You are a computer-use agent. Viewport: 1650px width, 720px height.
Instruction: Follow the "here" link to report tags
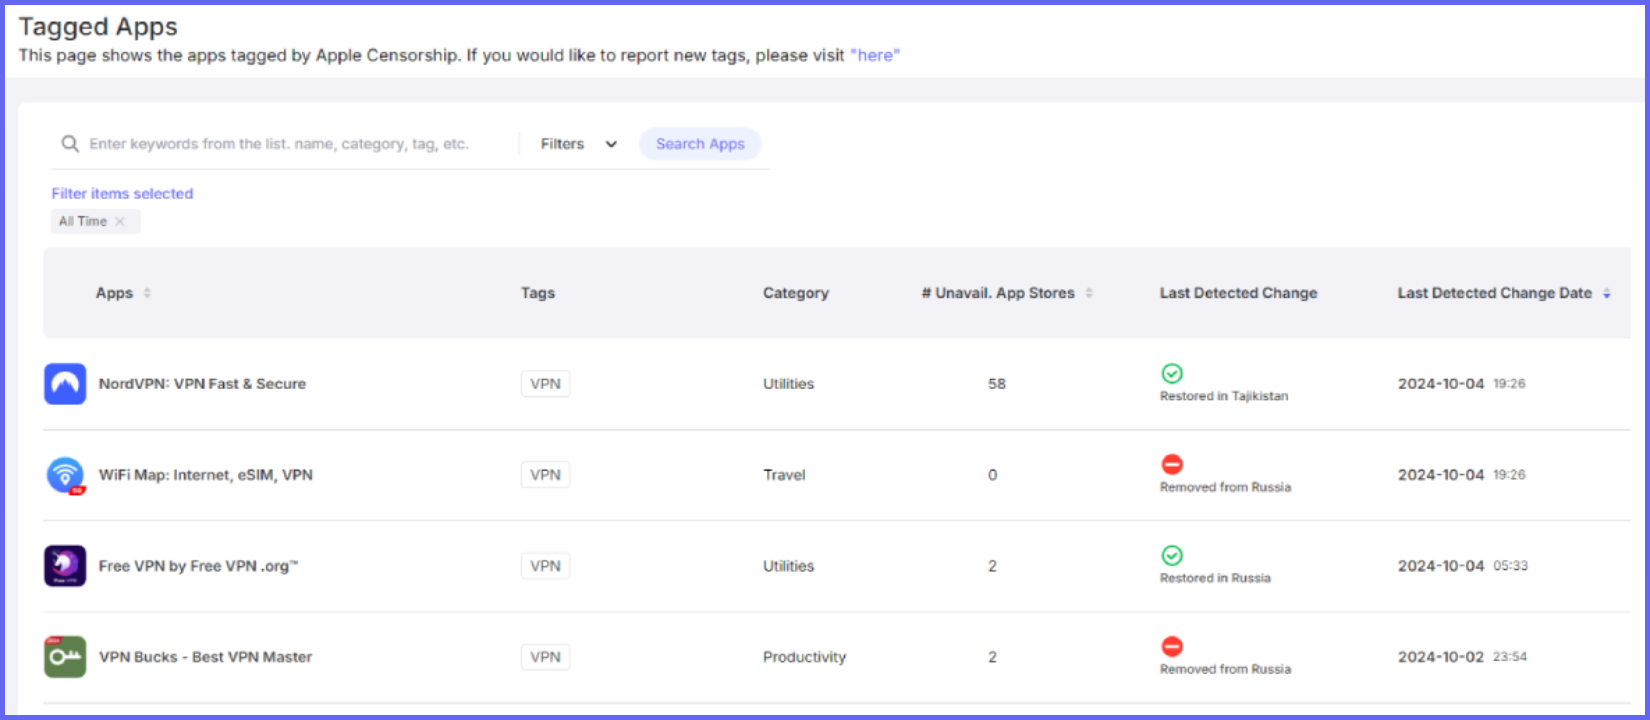tap(875, 55)
